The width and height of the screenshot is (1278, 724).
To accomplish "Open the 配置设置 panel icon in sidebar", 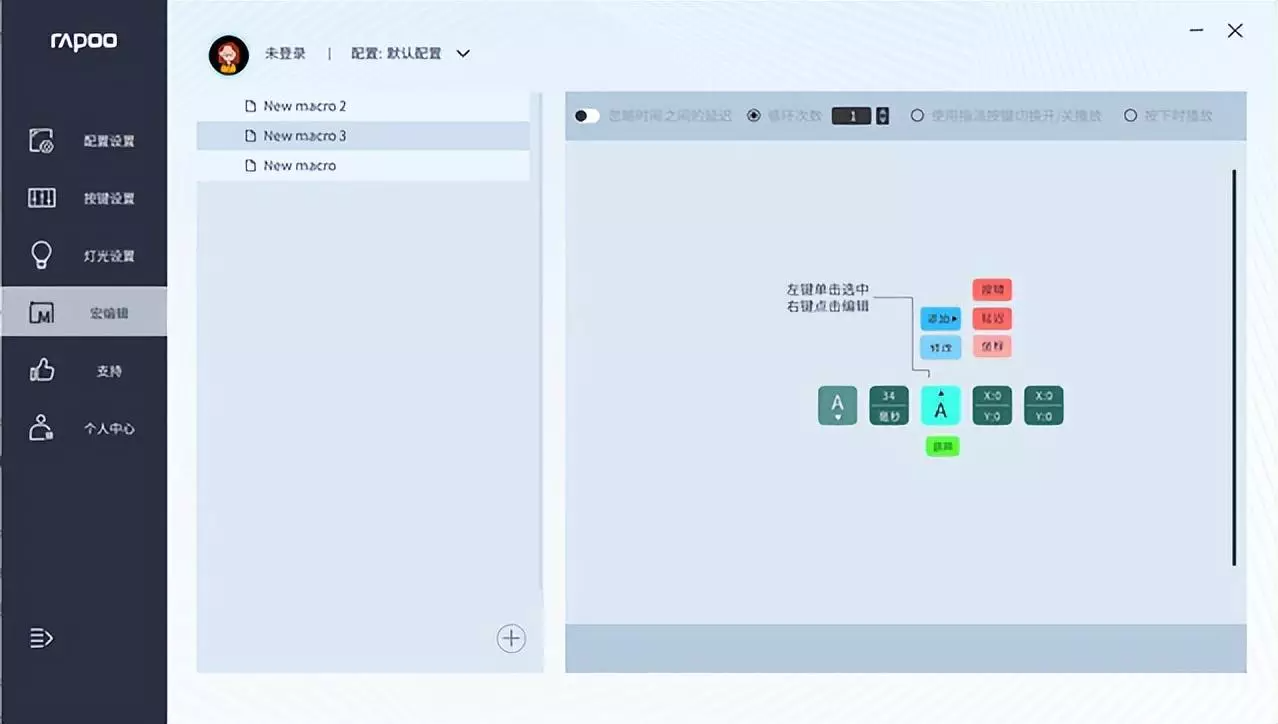I will [x=41, y=140].
